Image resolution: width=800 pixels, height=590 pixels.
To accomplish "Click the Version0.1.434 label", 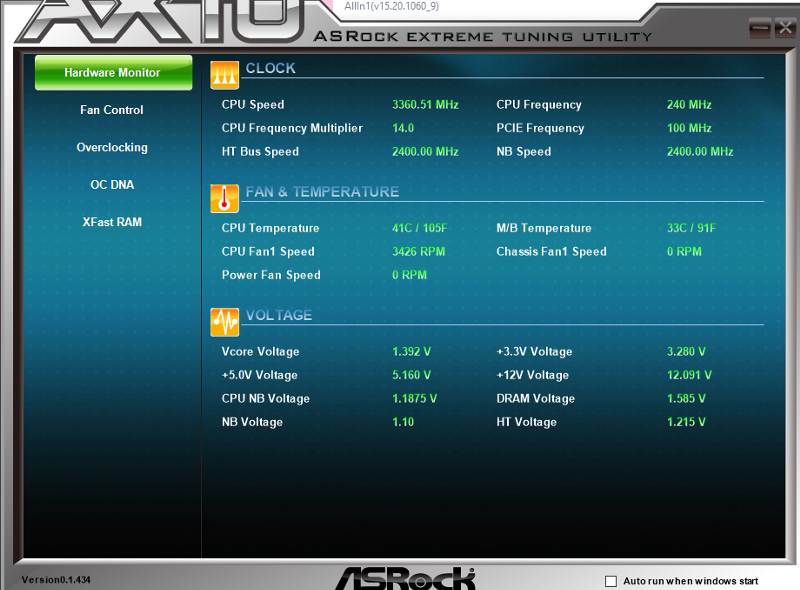I will tap(56, 580).
